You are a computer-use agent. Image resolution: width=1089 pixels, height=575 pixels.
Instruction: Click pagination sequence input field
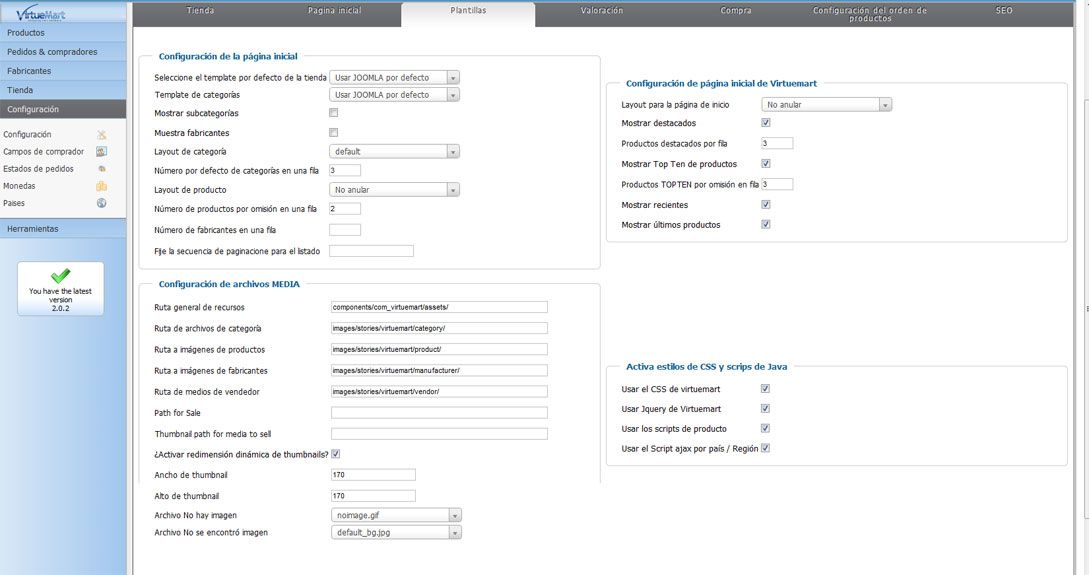pyautogui.click(x=372, y=251)
